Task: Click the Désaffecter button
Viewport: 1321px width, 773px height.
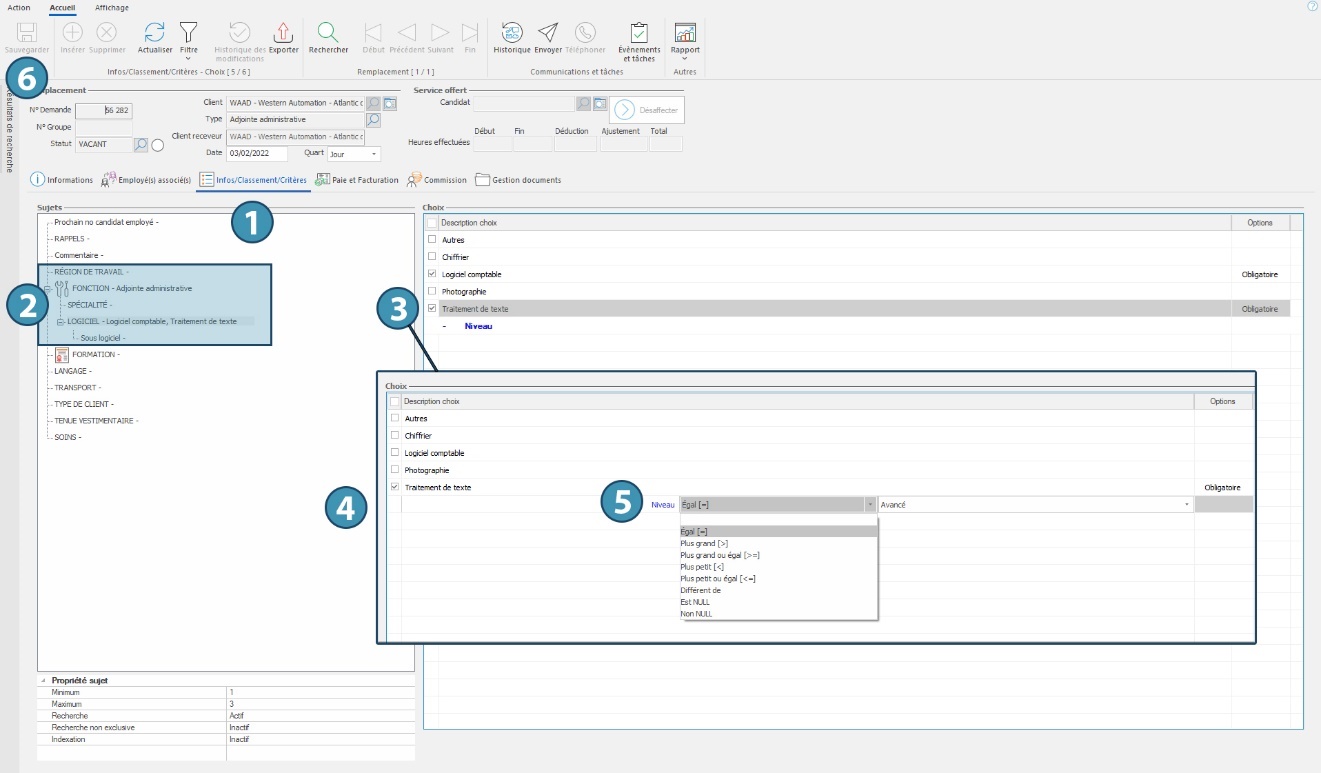Action: click(647, 110)
